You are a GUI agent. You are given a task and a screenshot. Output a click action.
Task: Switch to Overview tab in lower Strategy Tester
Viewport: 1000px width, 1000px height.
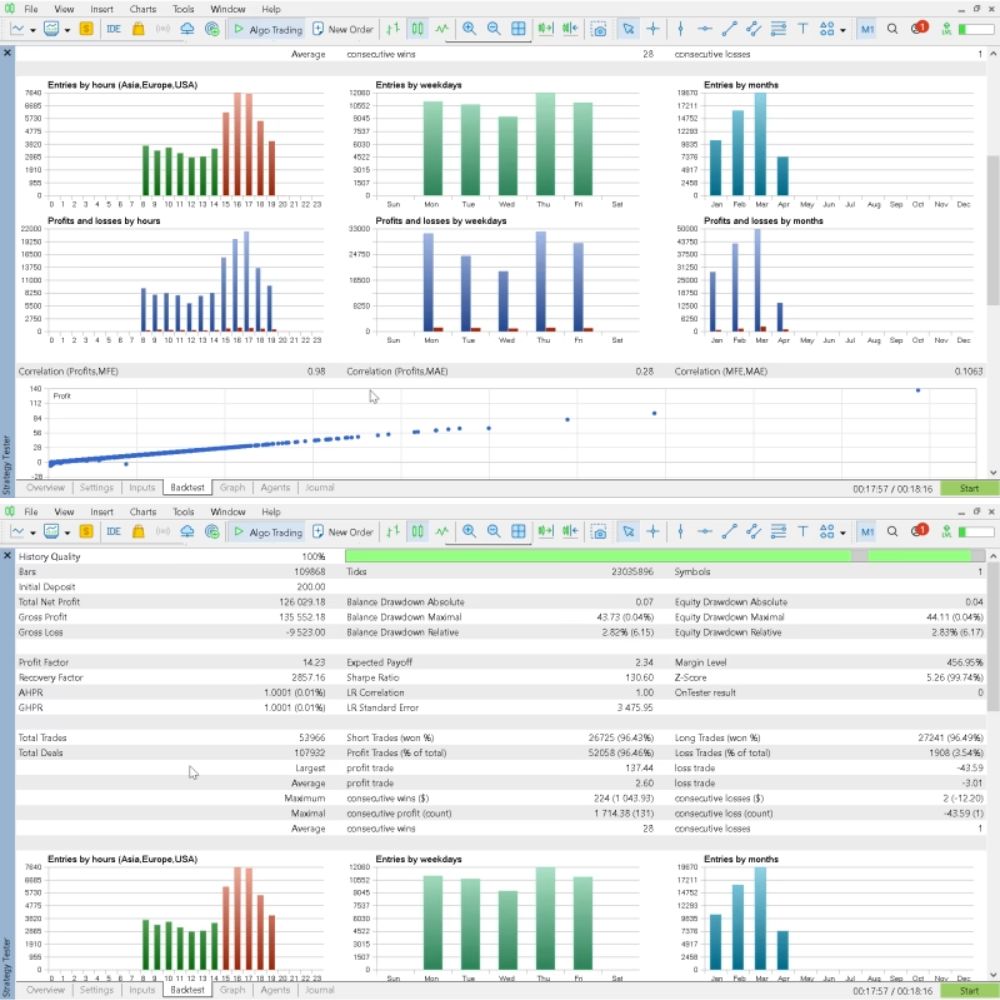45,990
